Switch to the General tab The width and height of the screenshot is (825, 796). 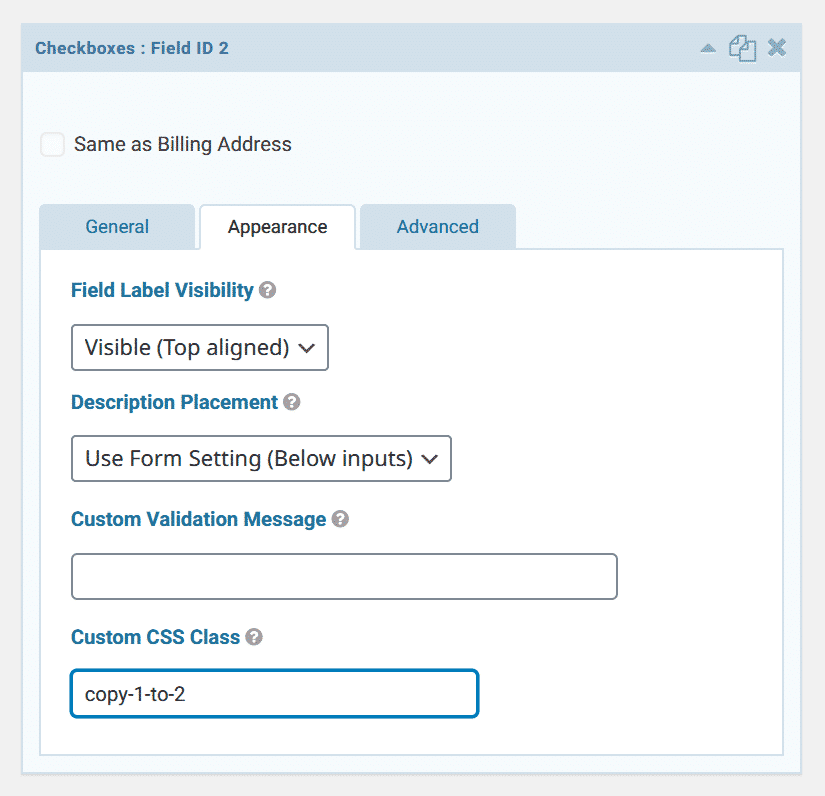pyautogui.click(x=117, y=227)
